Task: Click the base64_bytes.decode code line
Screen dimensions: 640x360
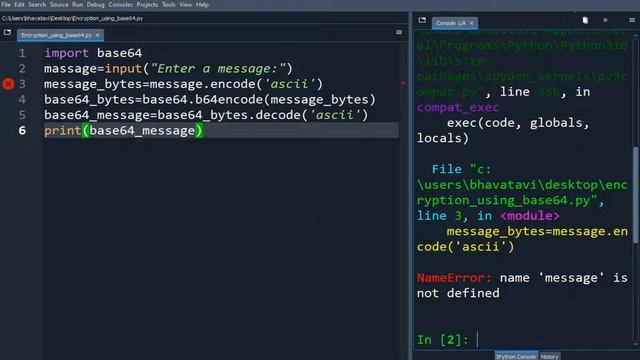Action: [x=206, y=115]
